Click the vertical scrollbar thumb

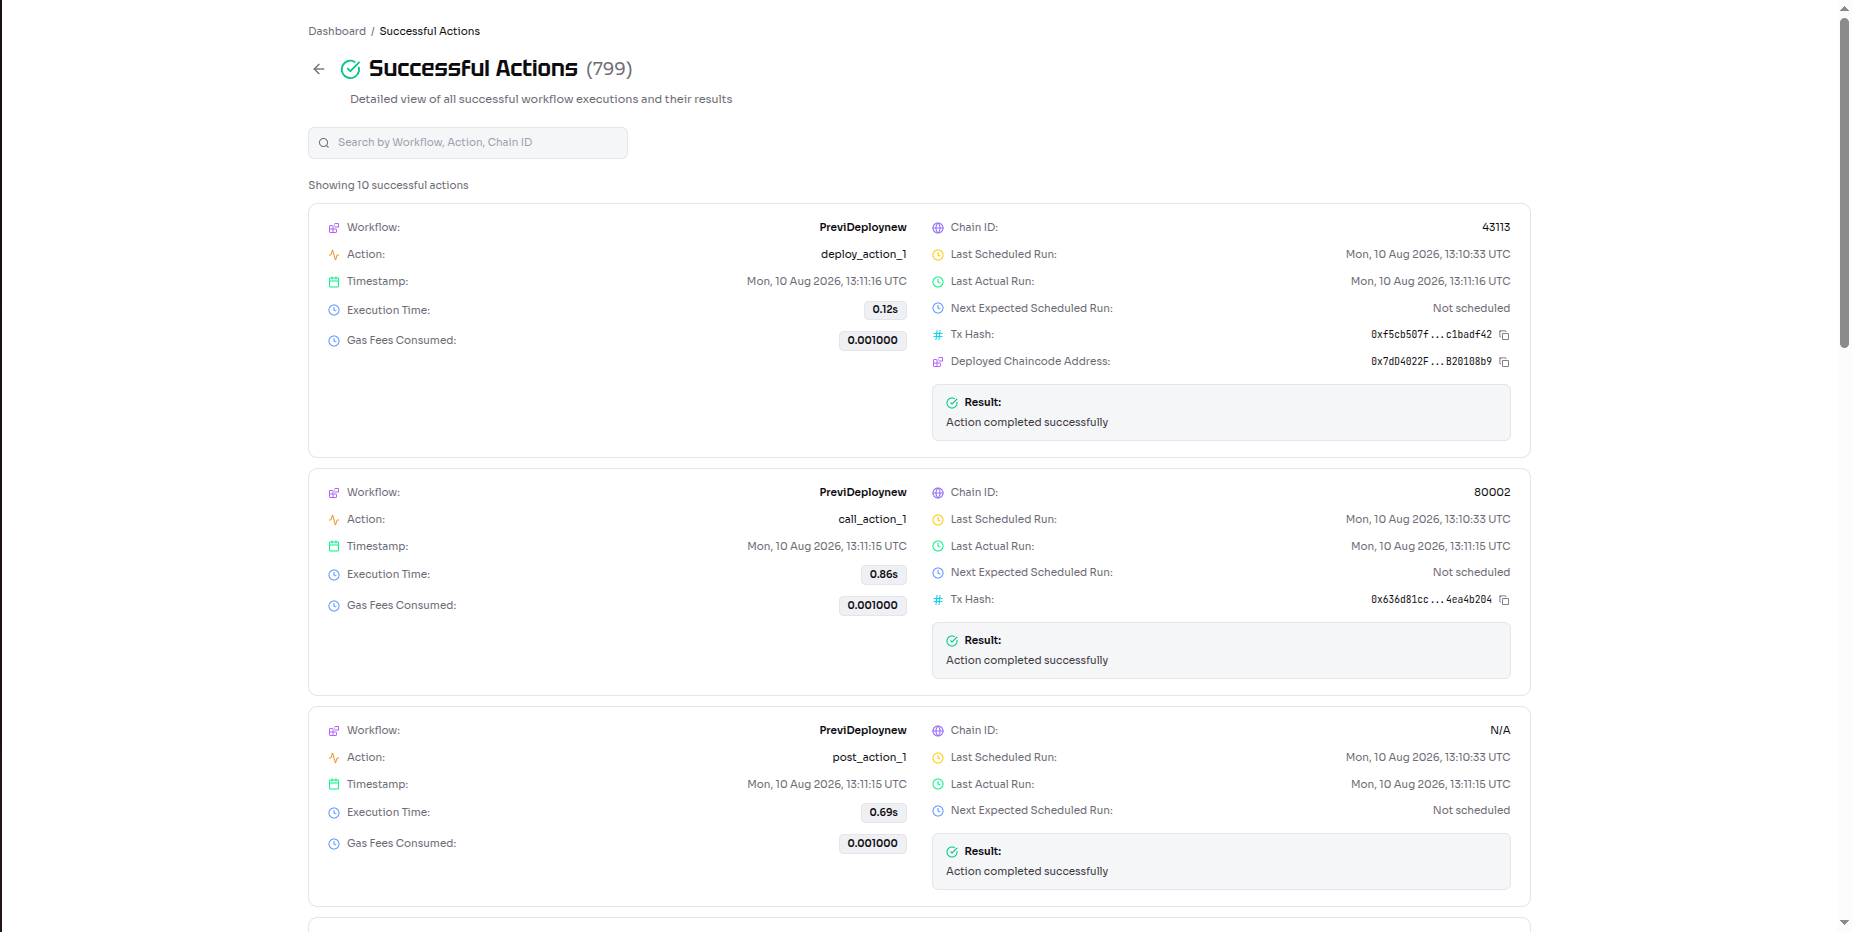(1844, 182)
